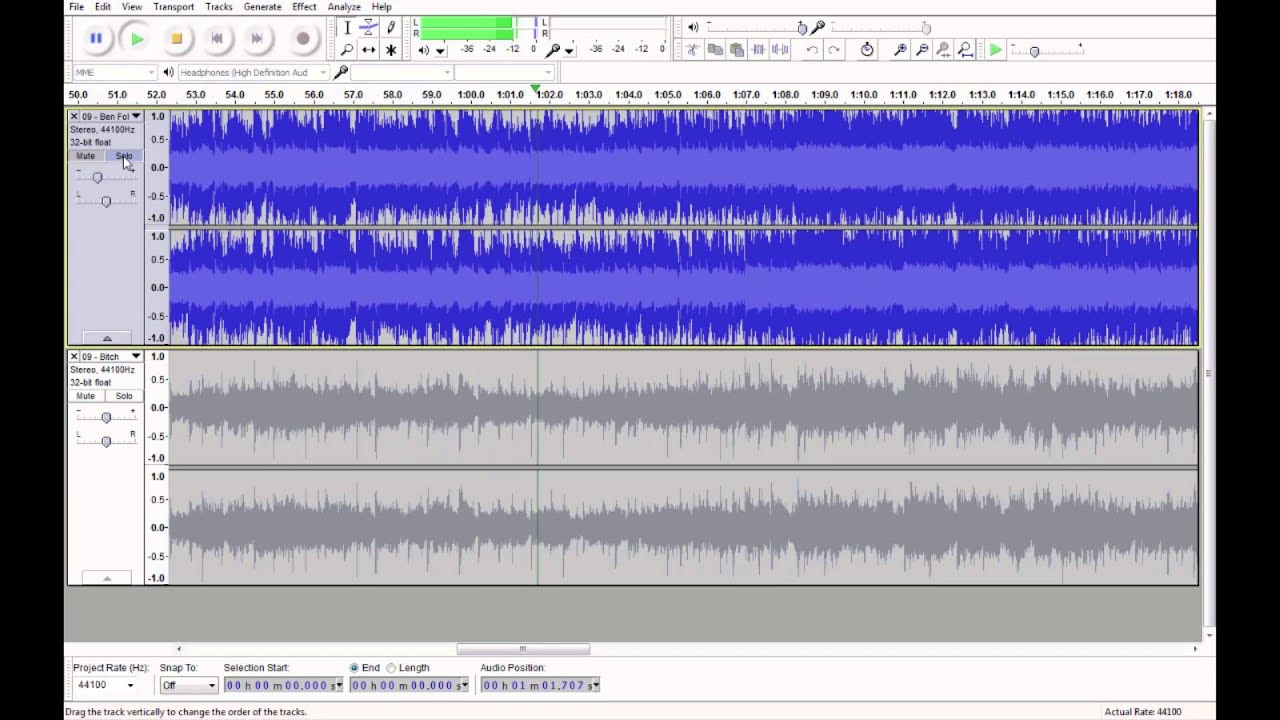
Task: Select the Length radio button
Action: point(391,668)
